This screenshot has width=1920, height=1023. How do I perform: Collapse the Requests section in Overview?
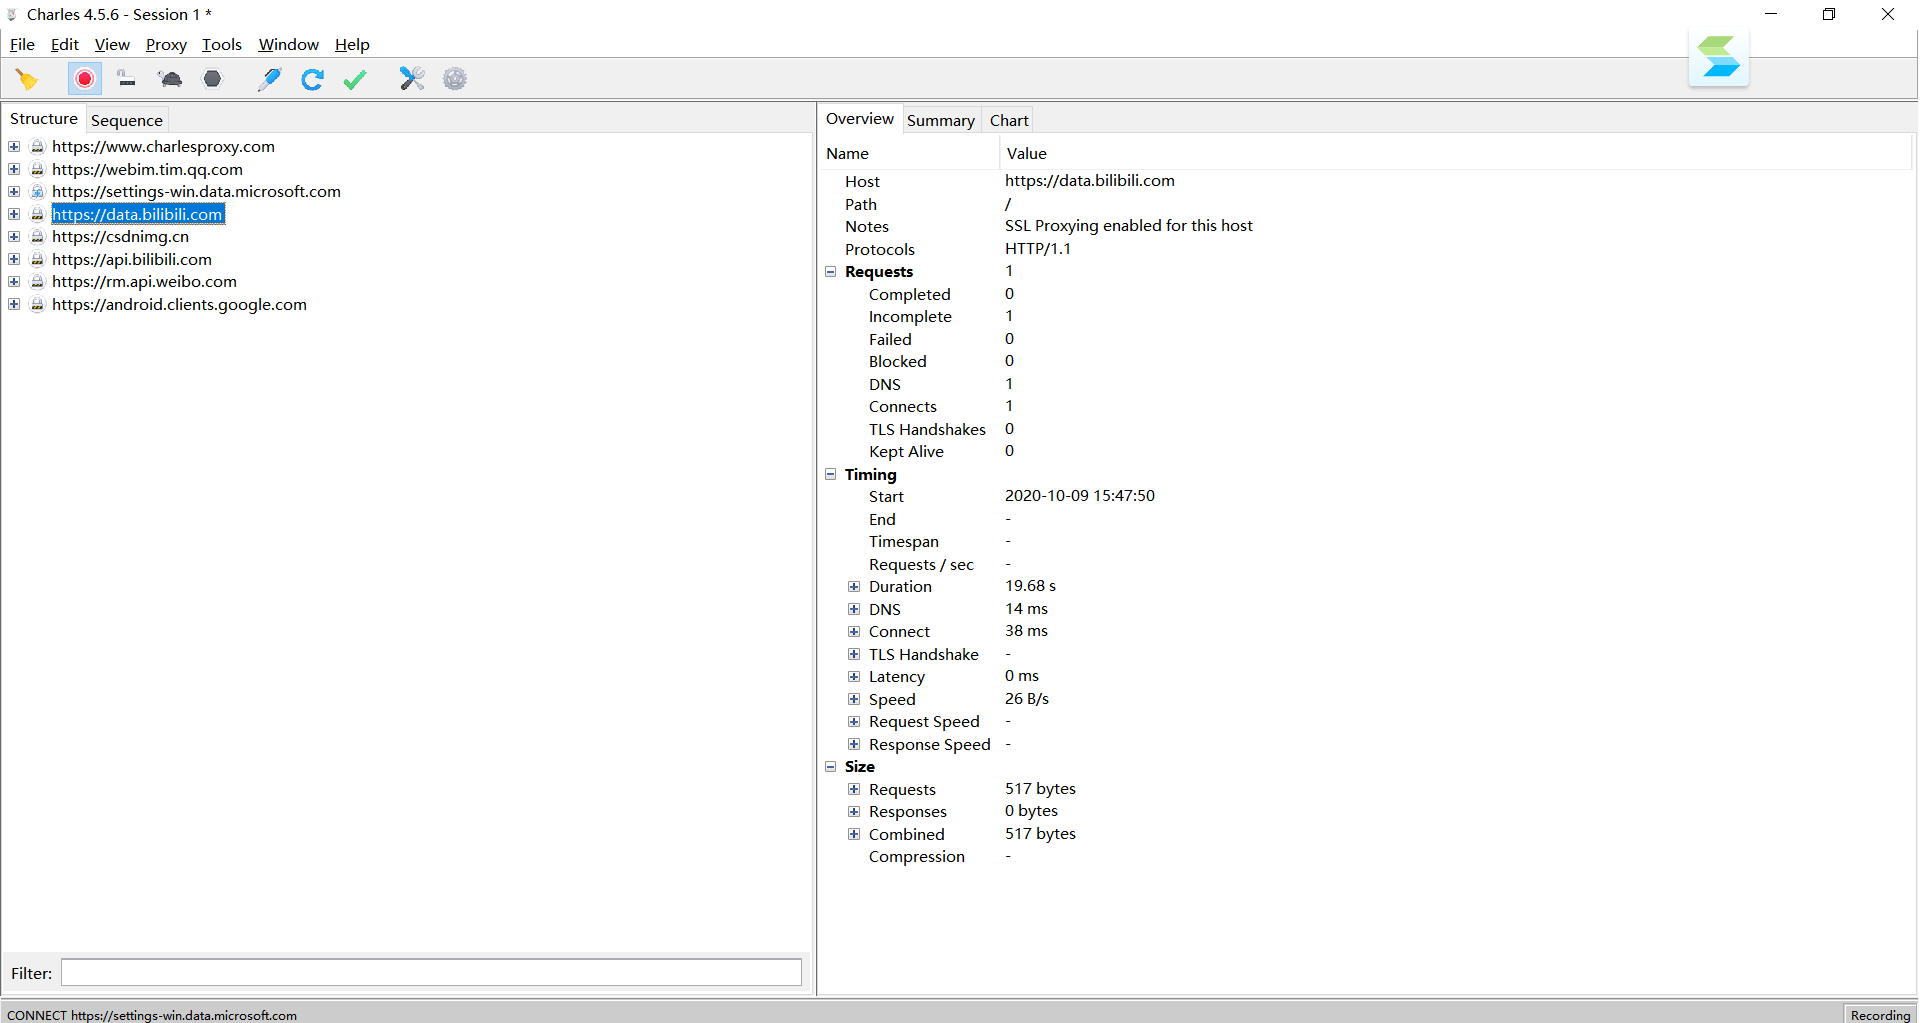pos(830,271)
